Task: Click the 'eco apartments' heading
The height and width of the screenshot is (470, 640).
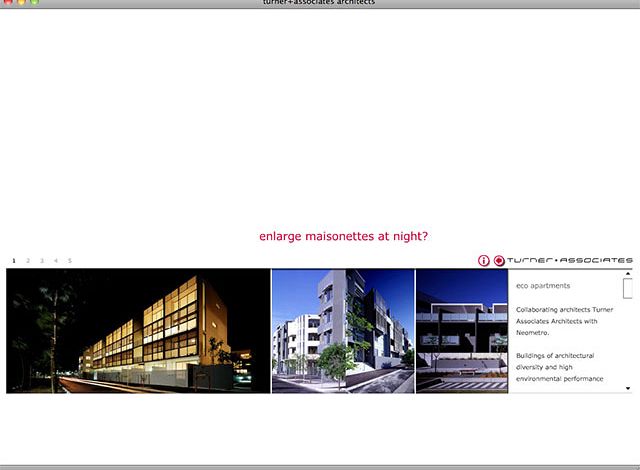Action: [543, 286]
